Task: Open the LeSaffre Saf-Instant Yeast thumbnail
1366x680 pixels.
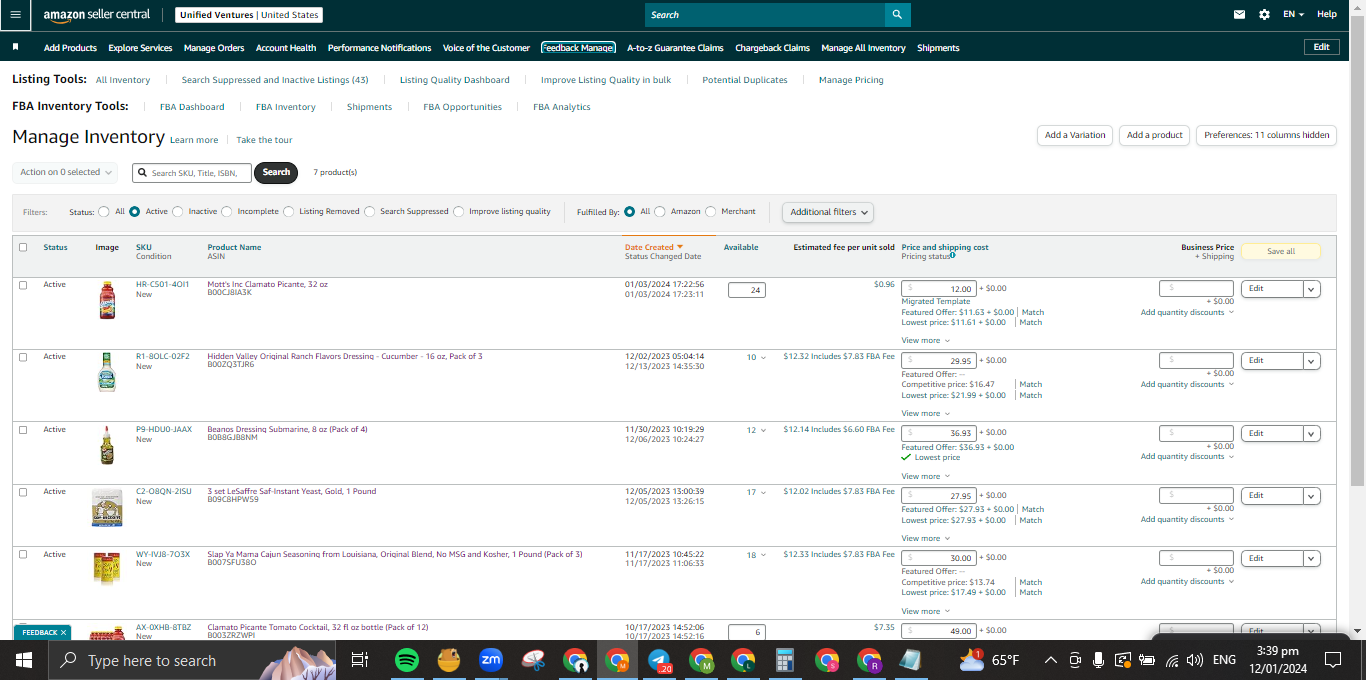Action: (x=107, y=508)
